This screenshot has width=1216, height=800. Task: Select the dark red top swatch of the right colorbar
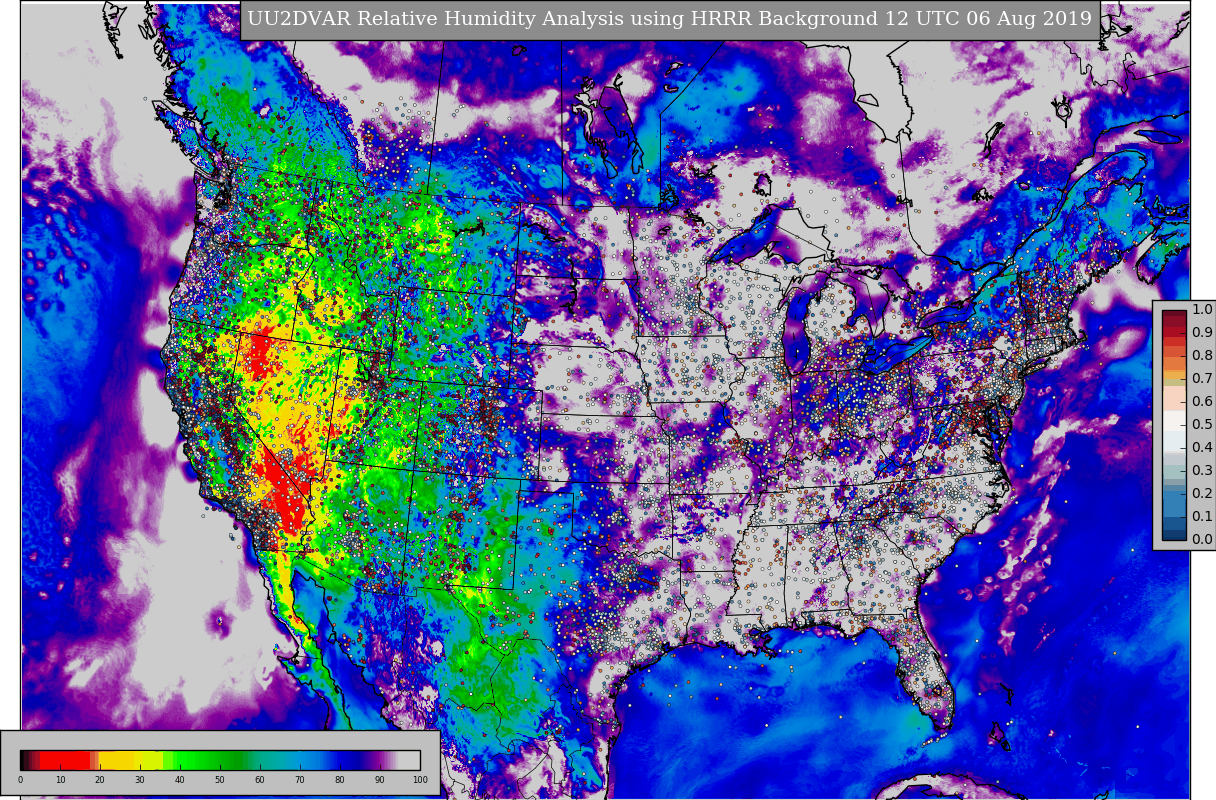(1175, 315)
